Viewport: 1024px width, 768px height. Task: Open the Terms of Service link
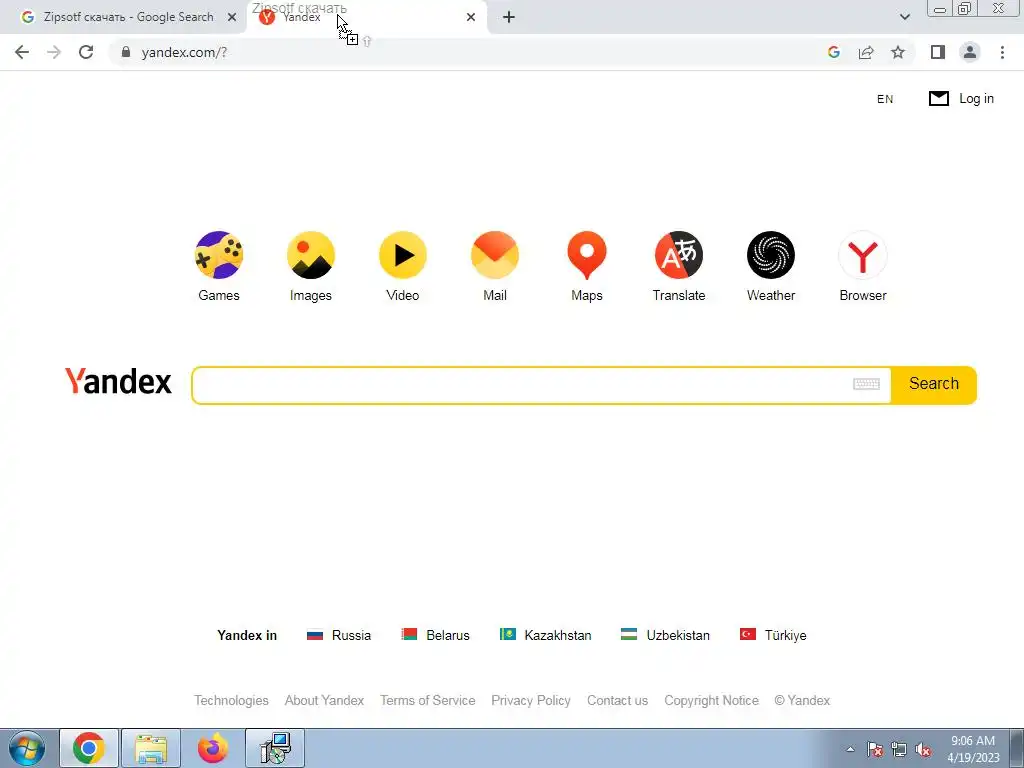tap(428, 701)
